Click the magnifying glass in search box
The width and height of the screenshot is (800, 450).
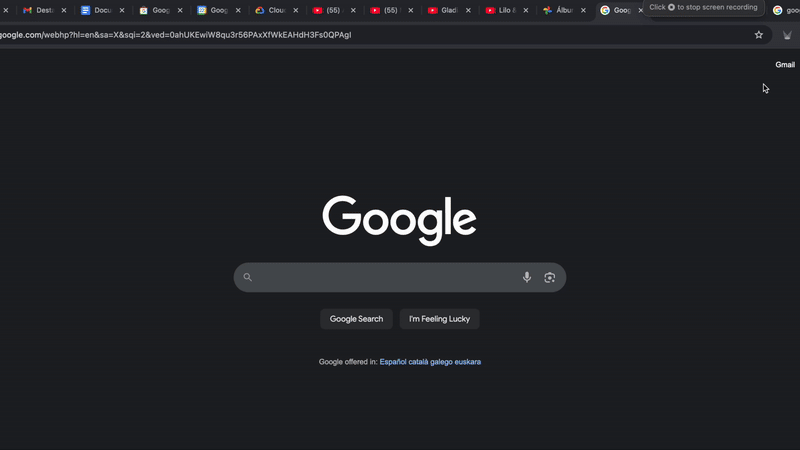pyautogui.click(x=248, y=277)
